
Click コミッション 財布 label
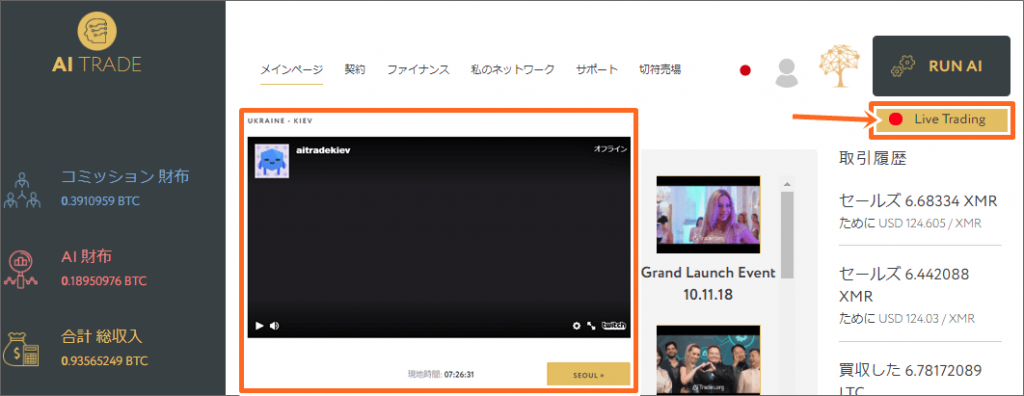pos(125,177)
